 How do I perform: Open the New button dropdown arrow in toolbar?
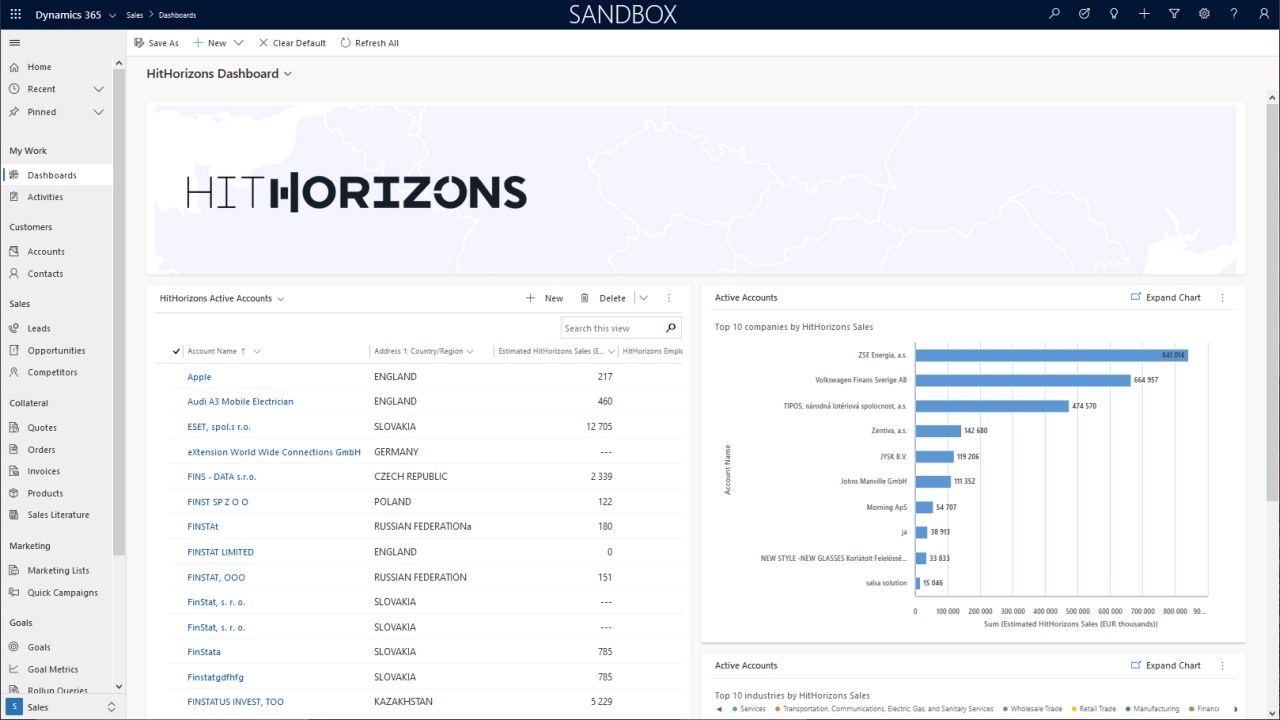[238, 43]
